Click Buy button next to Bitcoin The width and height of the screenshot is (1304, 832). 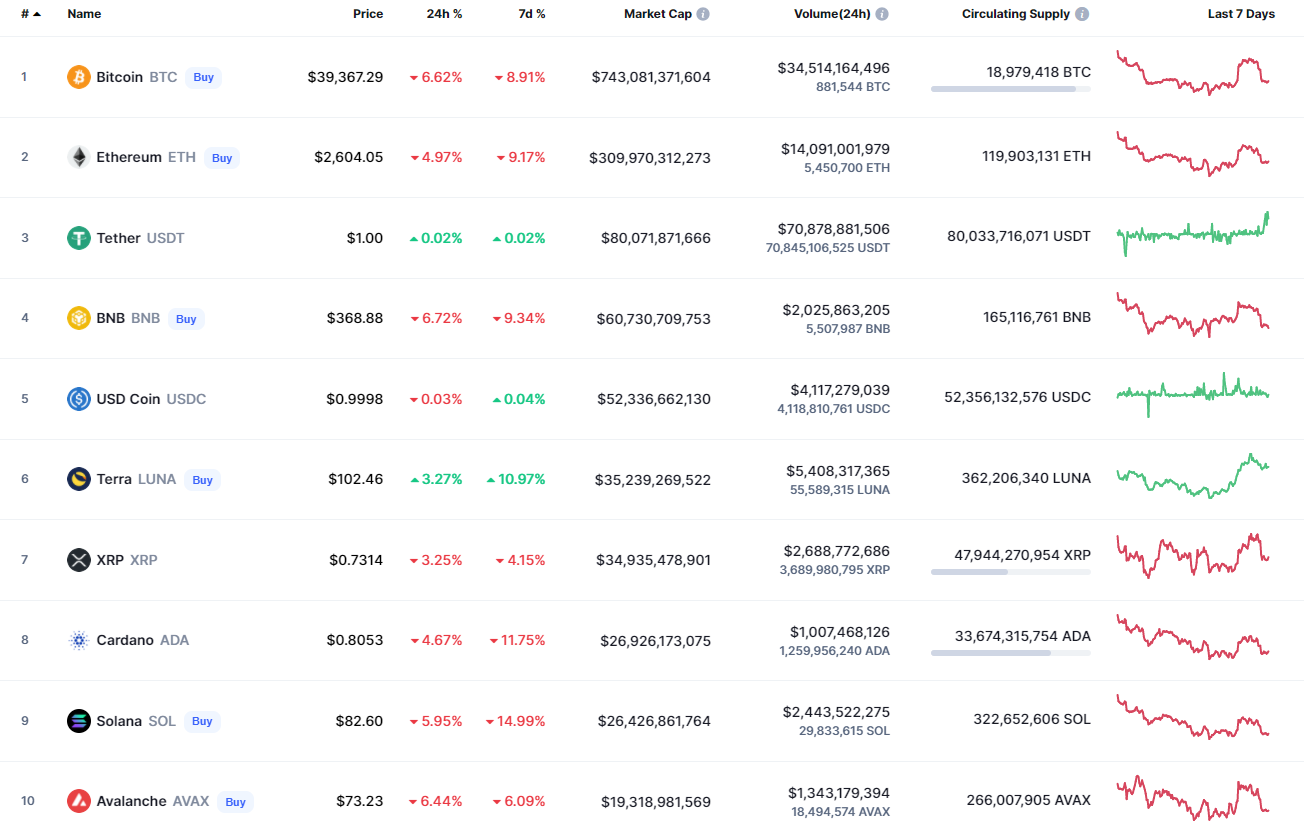coord(204,77)
